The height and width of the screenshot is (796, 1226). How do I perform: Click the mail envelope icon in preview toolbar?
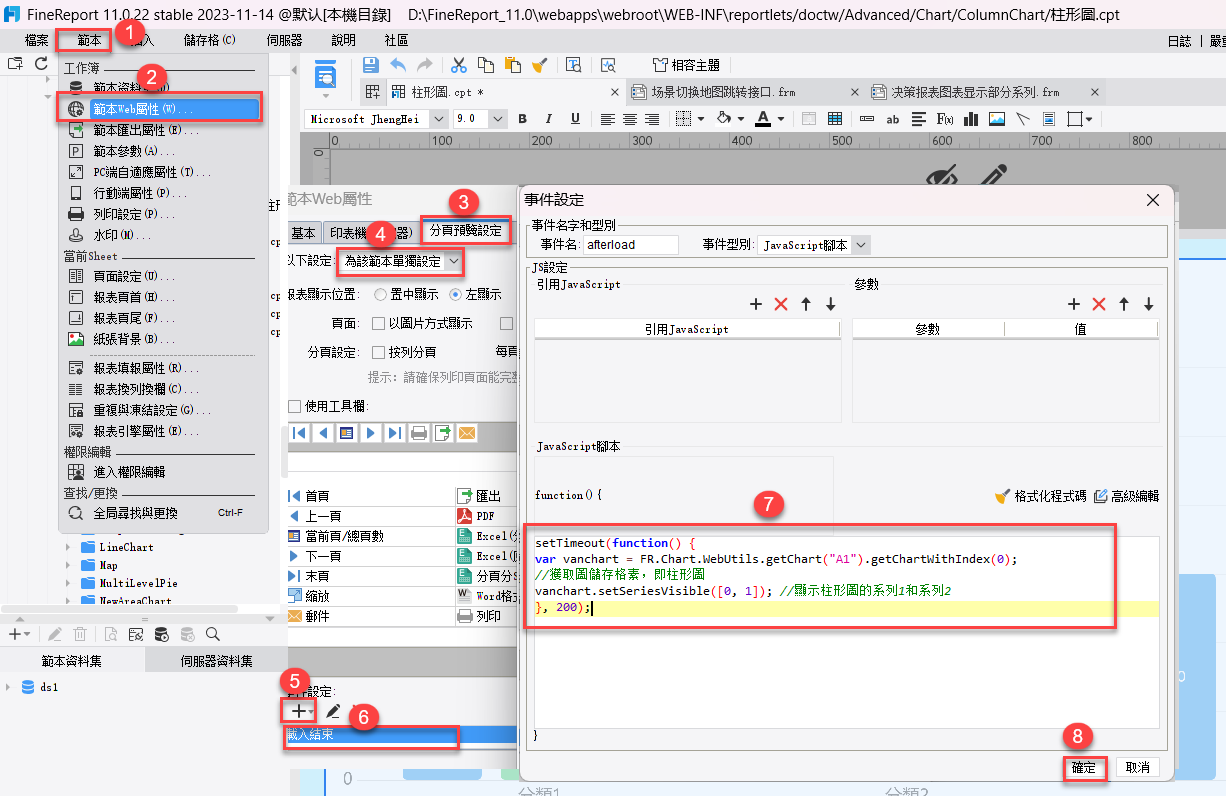[467, 433]
